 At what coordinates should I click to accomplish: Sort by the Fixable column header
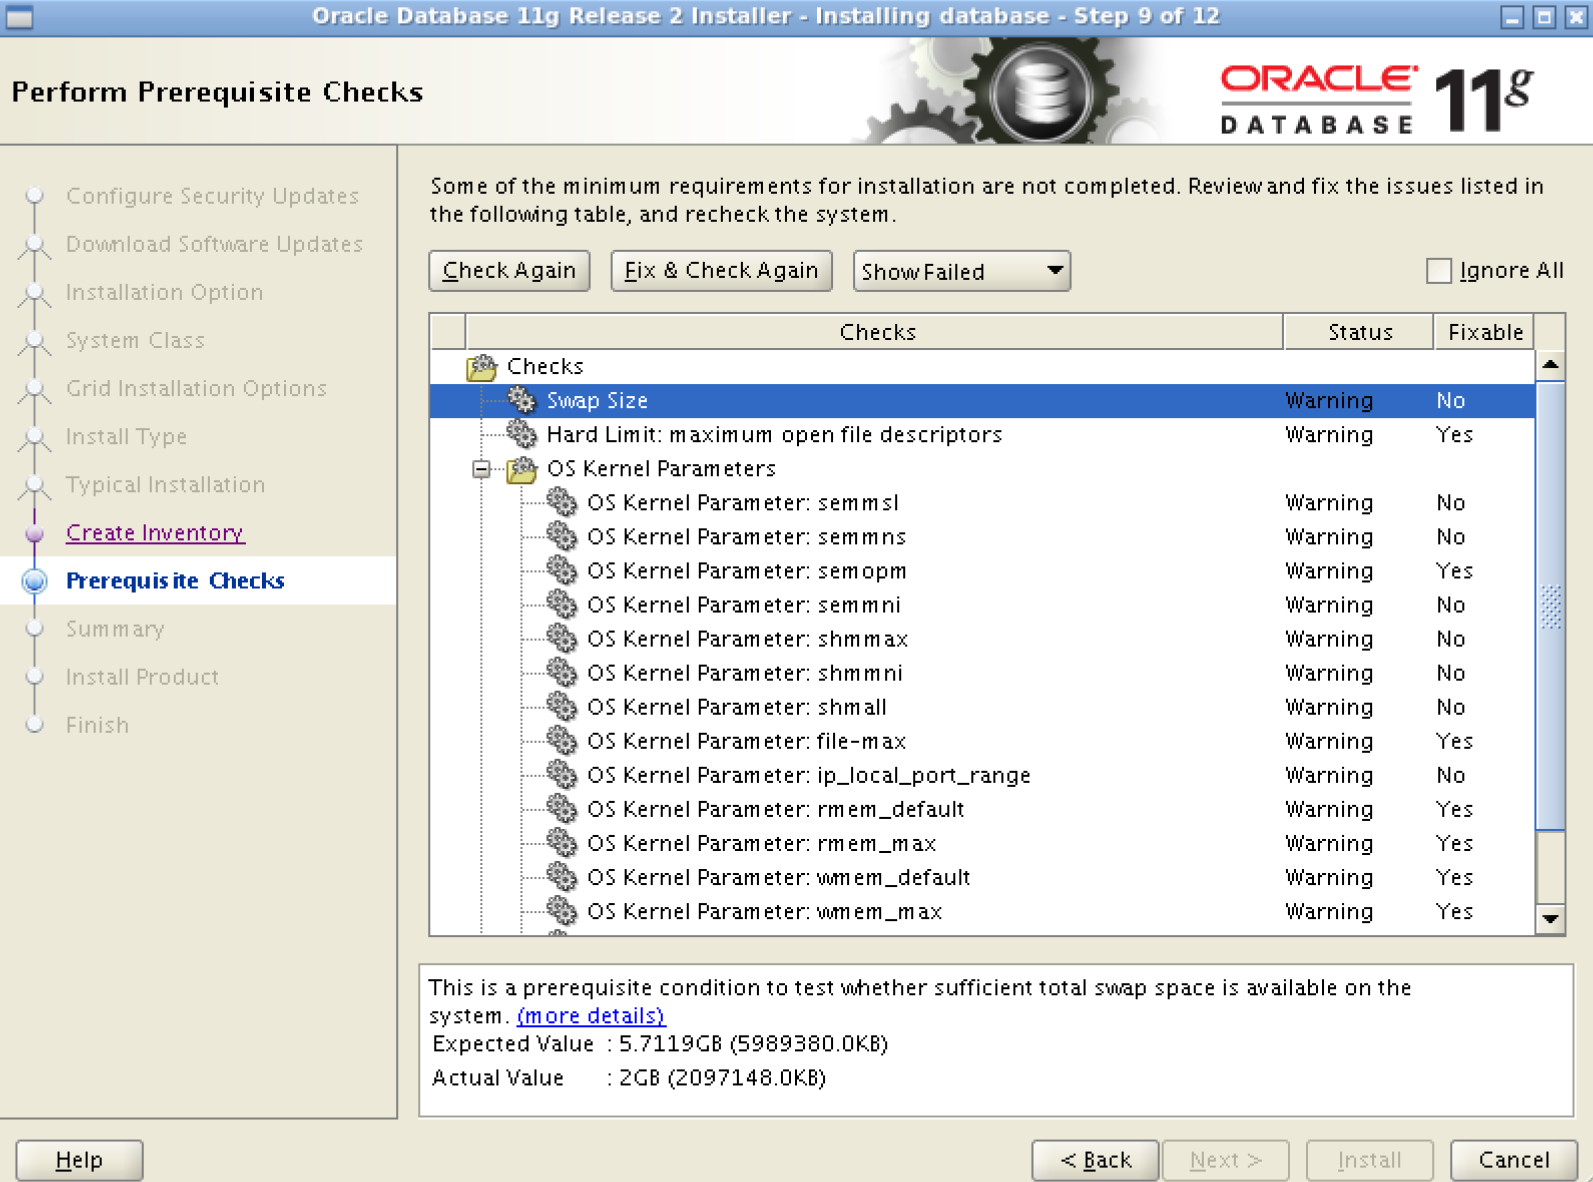point(1485,332)
